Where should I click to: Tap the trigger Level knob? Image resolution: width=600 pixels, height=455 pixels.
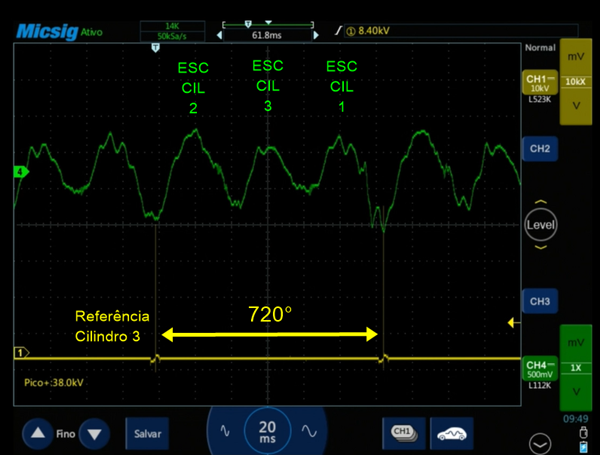(x=540, y=226)
